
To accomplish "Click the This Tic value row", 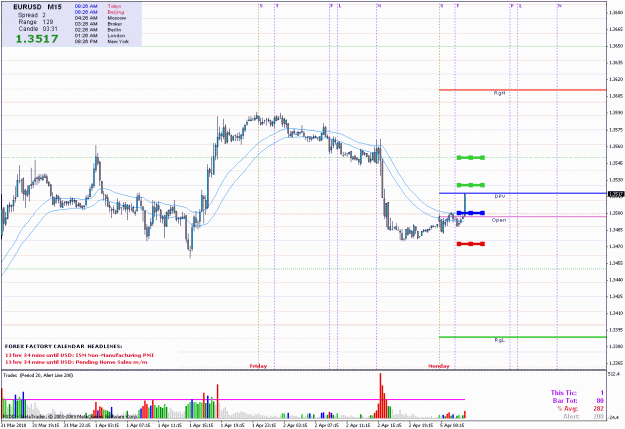I will [577, 393].
